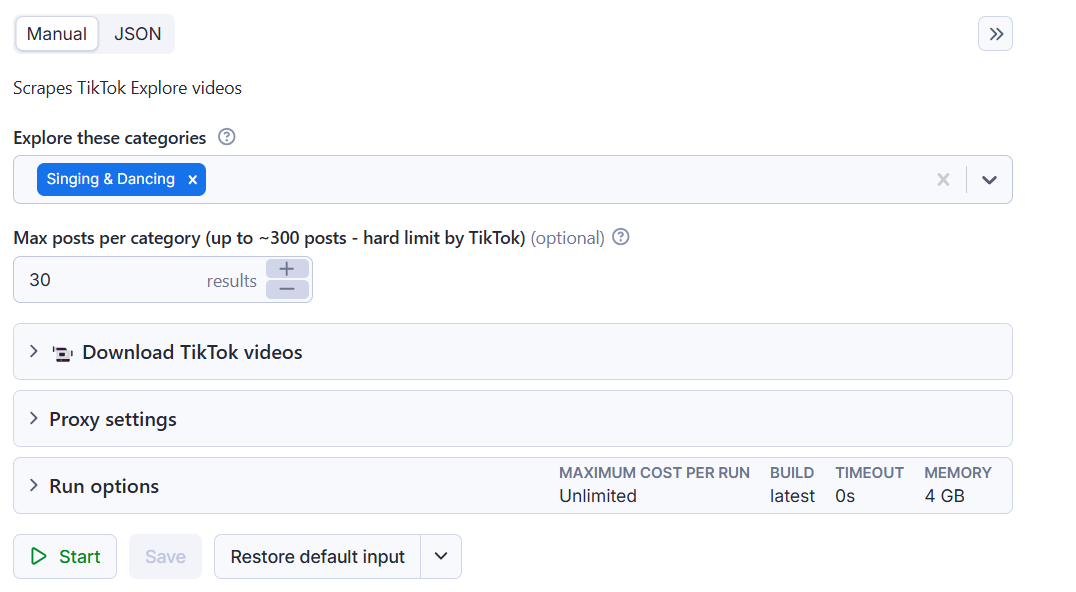The width and height of the screenshot is (1076, 592).
Task: Decrease max posts with minus button
Action: tap(287, 289)
